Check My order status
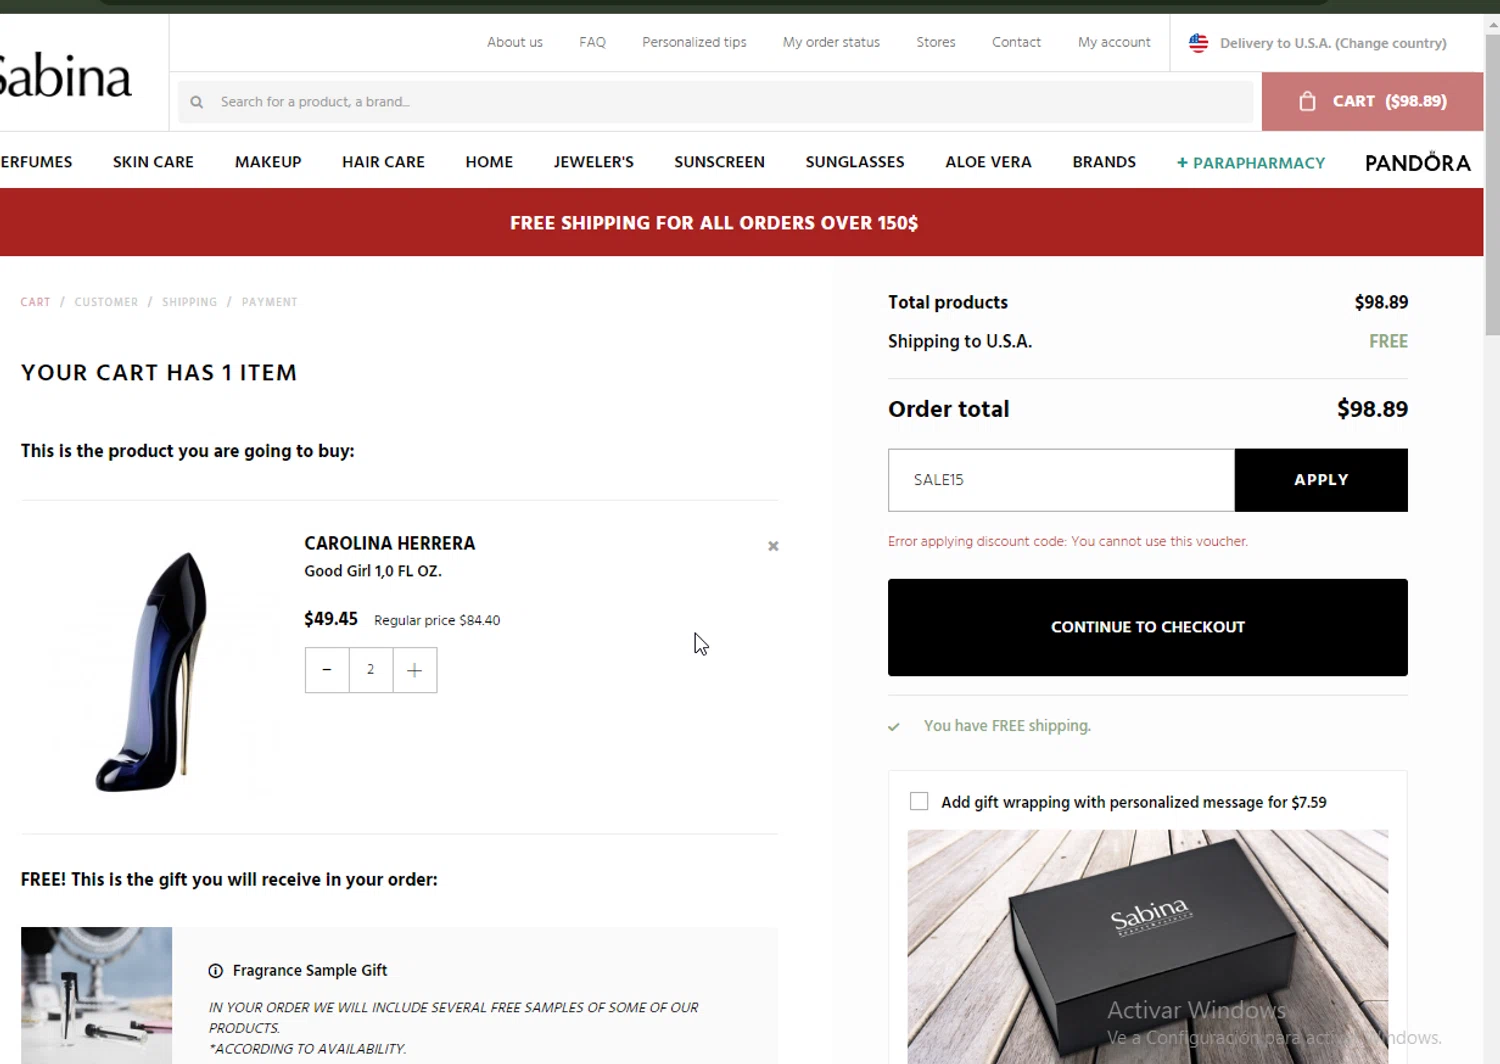Viewport: 1500px width, 1064px height. (x=831, y=42)
